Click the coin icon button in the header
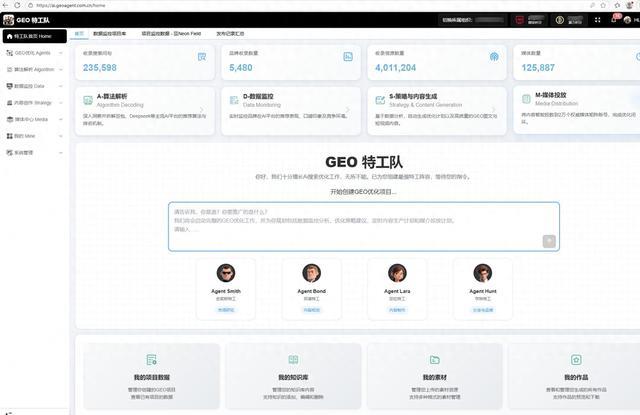This screenshot has width=640, height=415. (560, 20)
